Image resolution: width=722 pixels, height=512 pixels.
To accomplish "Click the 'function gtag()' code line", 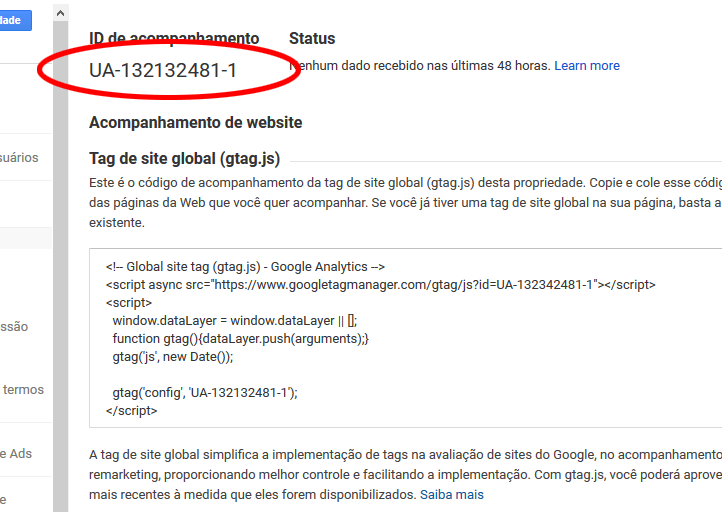I will [x=240, y=338].
